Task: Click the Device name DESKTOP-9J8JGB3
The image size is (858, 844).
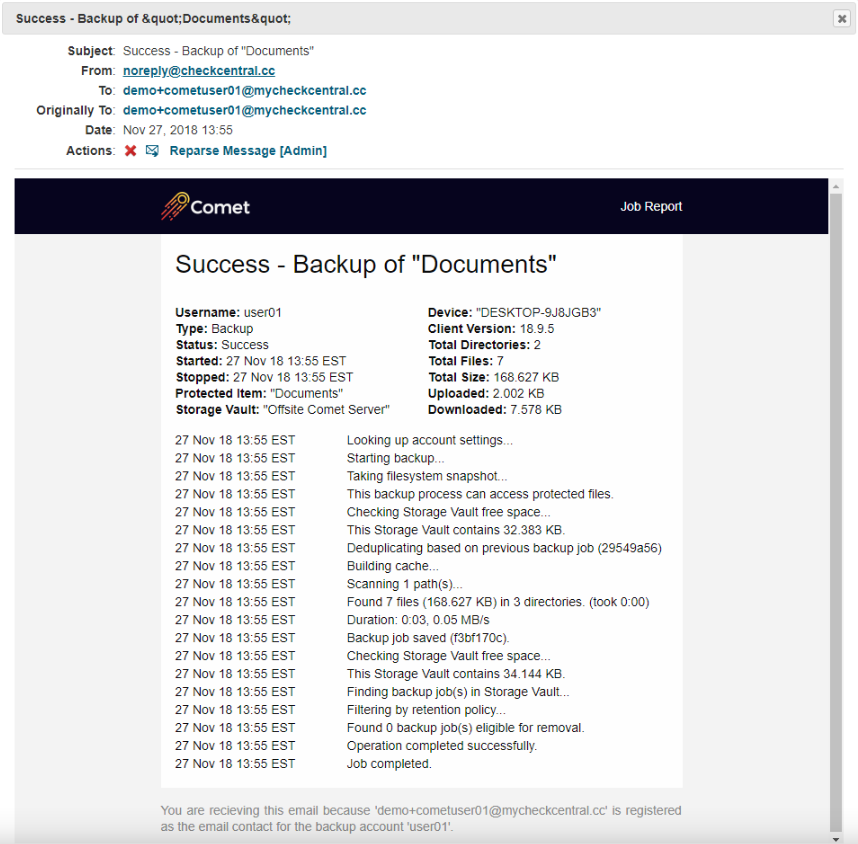Action: (x=538, y=313)
